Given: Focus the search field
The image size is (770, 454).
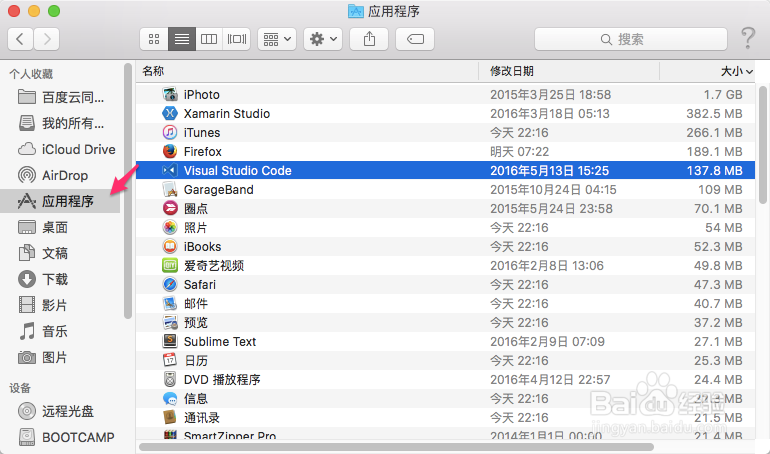Looking at the screenshot, I should pos(631,39).
